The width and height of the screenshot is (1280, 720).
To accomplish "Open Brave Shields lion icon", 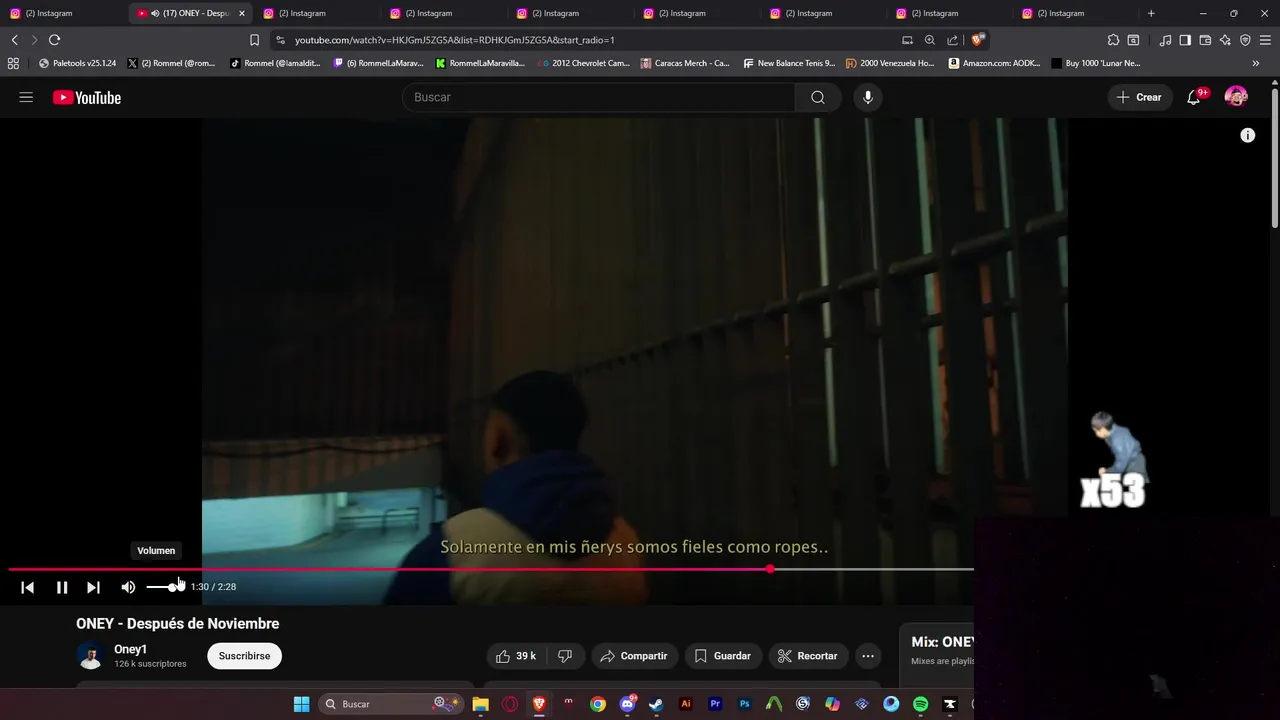I will (x=977, y=40).
